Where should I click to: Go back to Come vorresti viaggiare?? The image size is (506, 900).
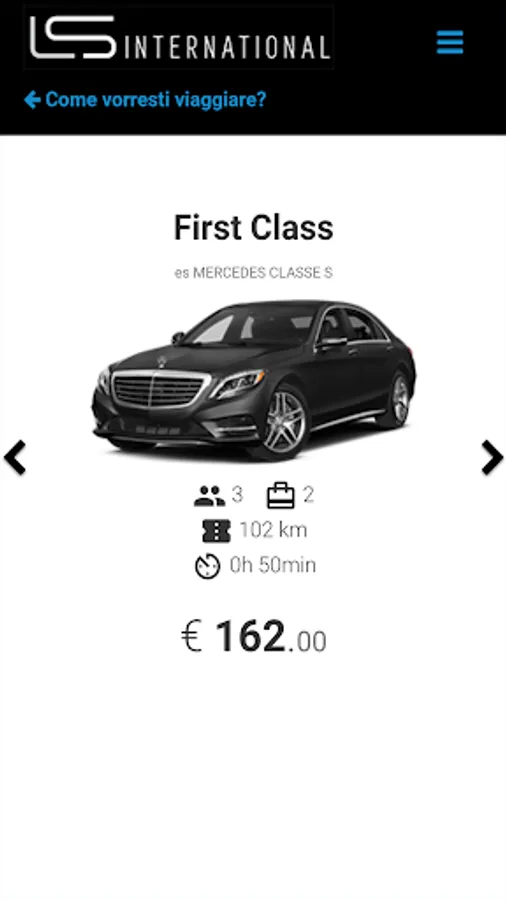145,100
